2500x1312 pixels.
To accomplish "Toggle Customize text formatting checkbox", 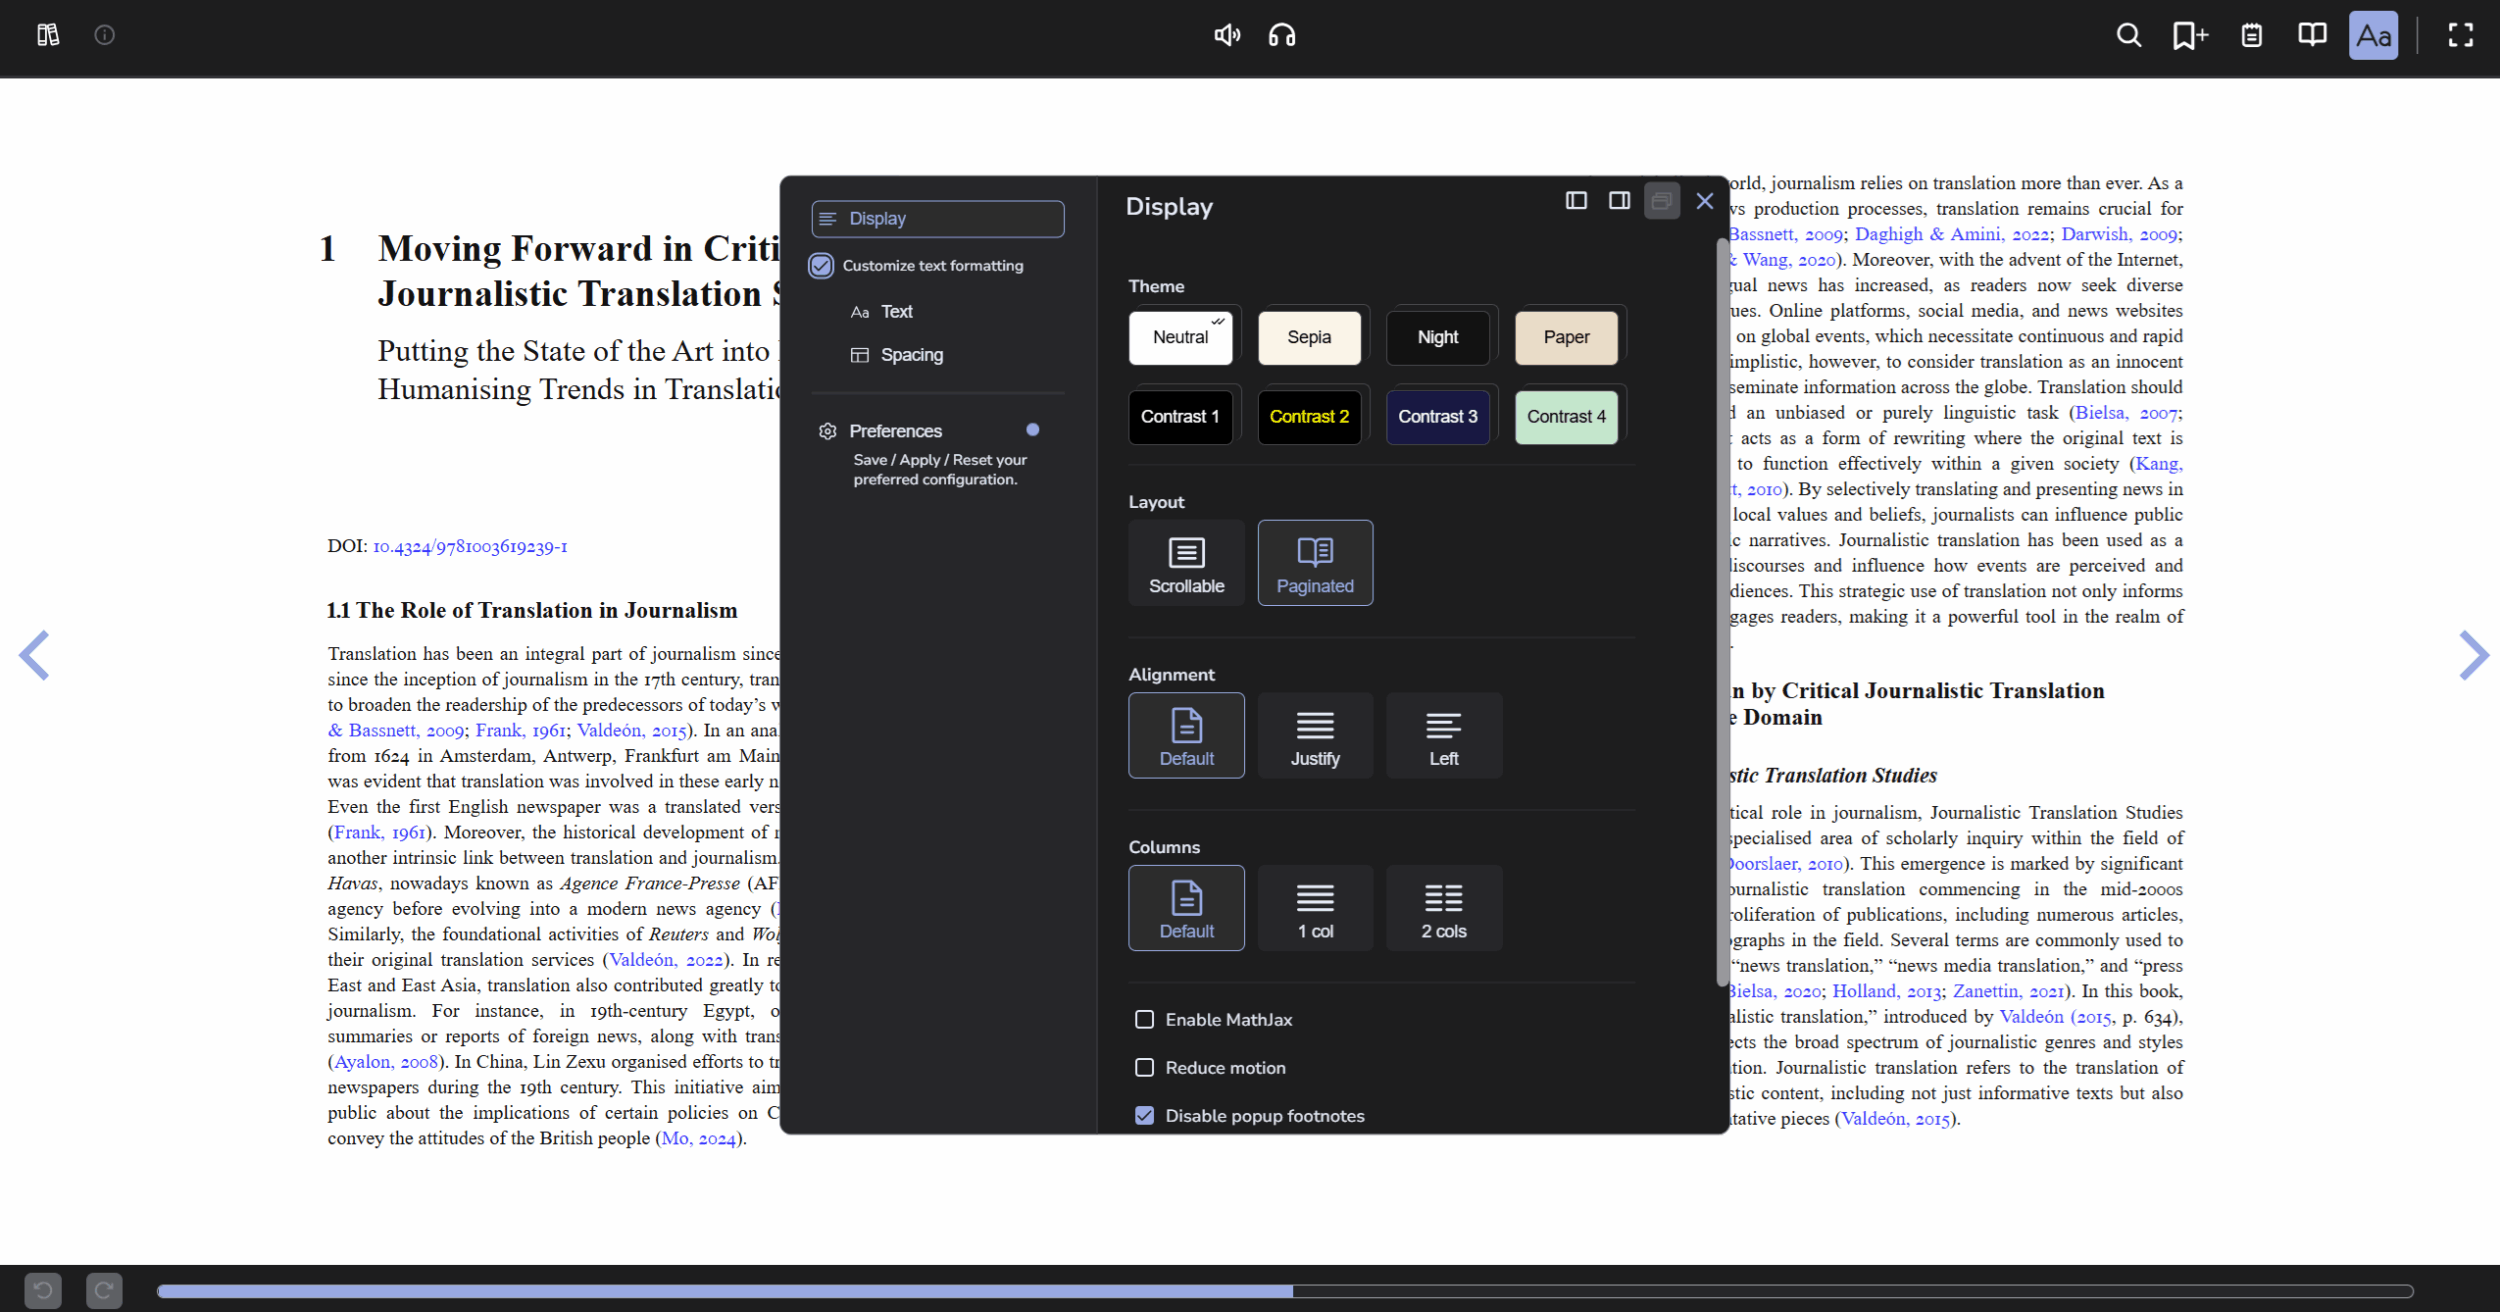I will (821, 265).
